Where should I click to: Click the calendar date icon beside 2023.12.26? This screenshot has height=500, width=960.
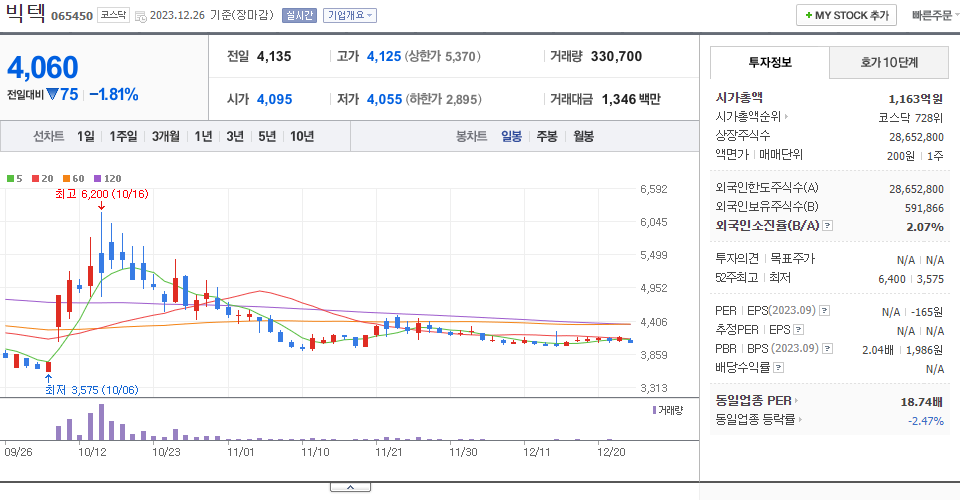point(140,17)
